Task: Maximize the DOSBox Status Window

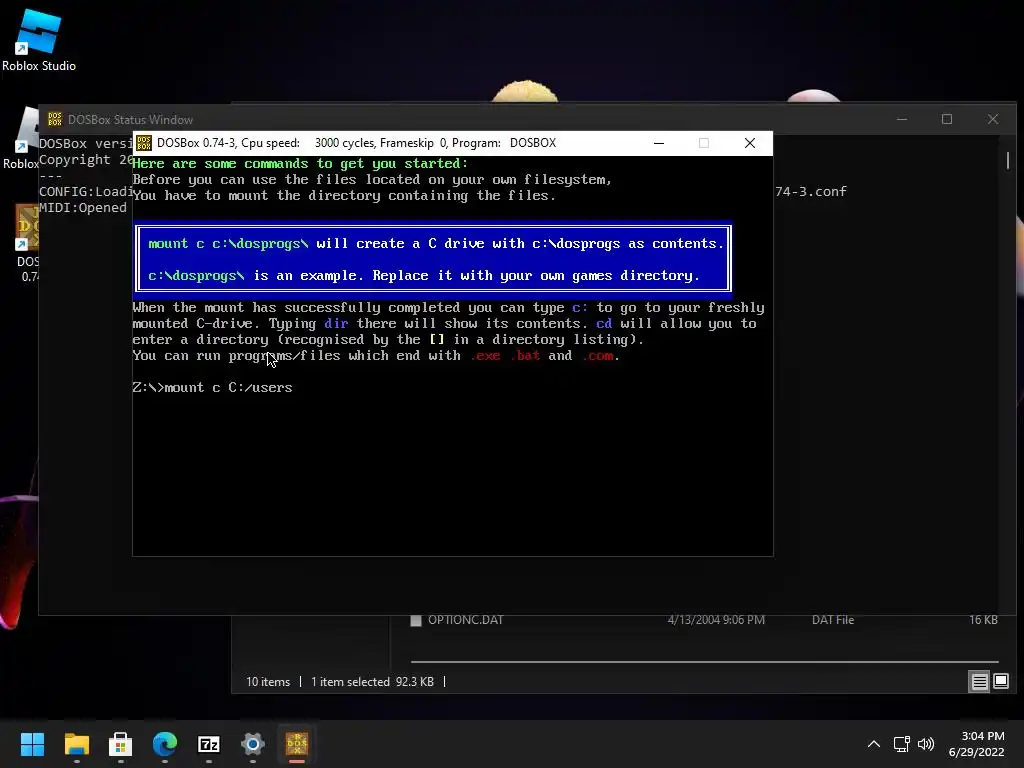Action: click(947, 119)
